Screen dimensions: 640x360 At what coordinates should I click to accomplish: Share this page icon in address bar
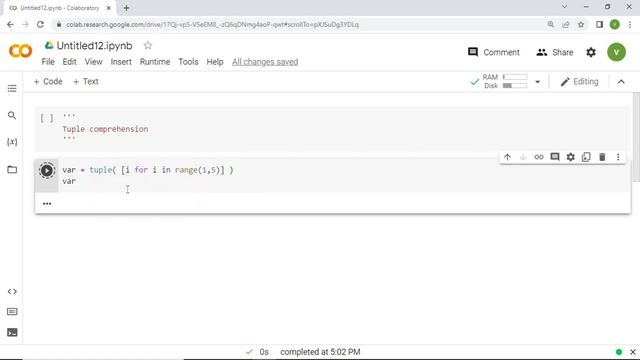pyautogui.click(x=566, y=24)
